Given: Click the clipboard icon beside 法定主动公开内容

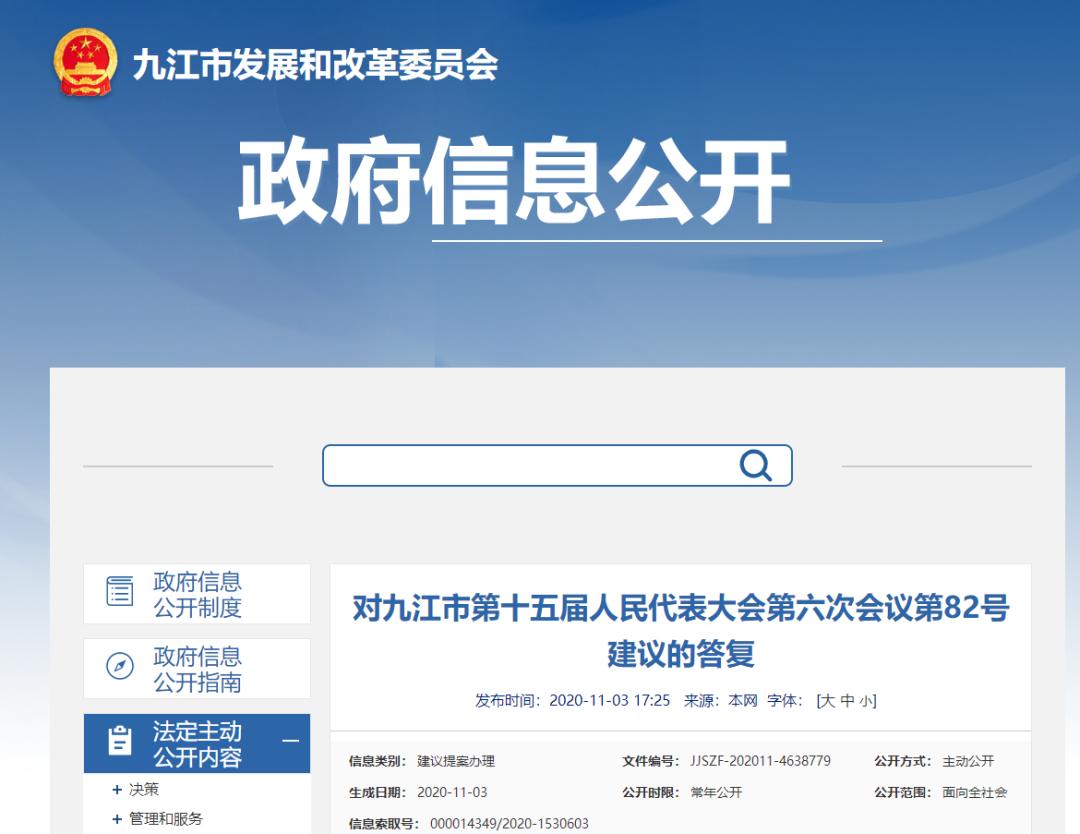Looking at the screenshot, I should coord(120,741).
